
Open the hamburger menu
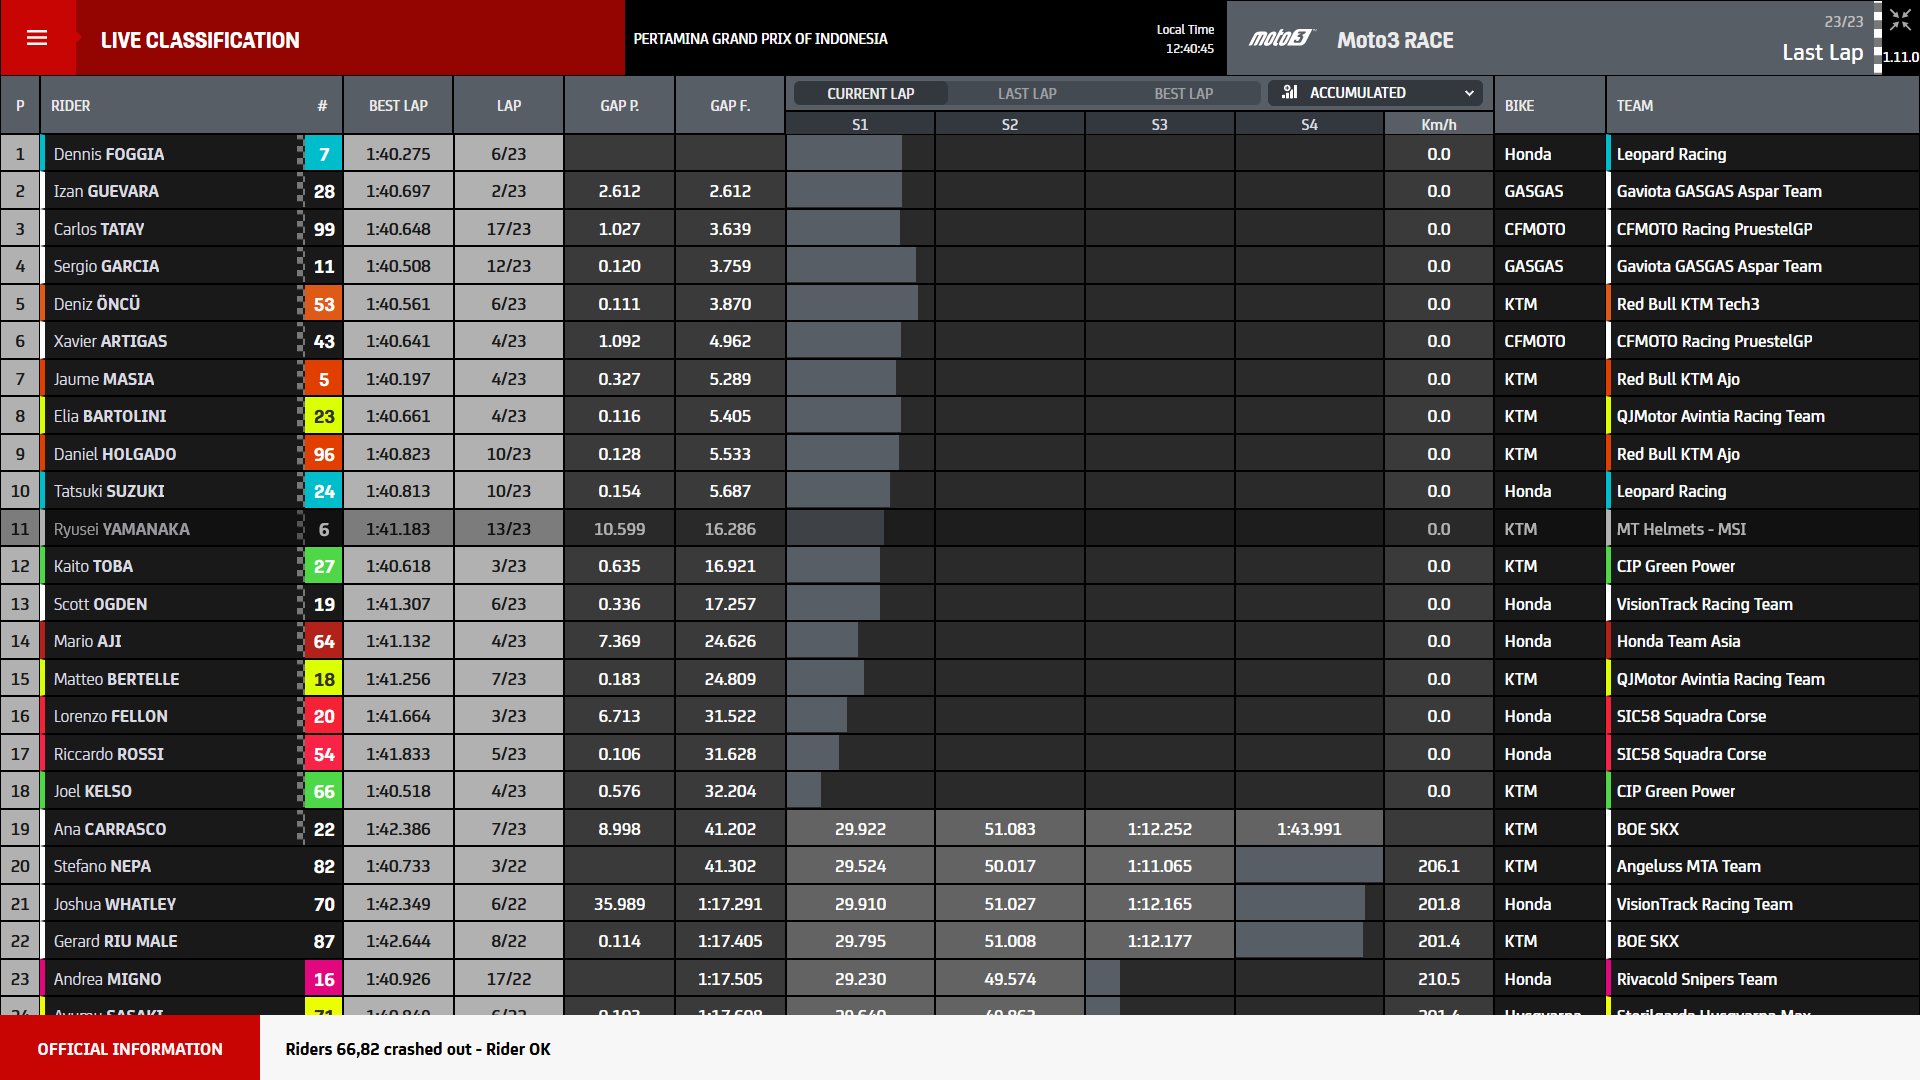pyautogui.click(x=37, y=38)
